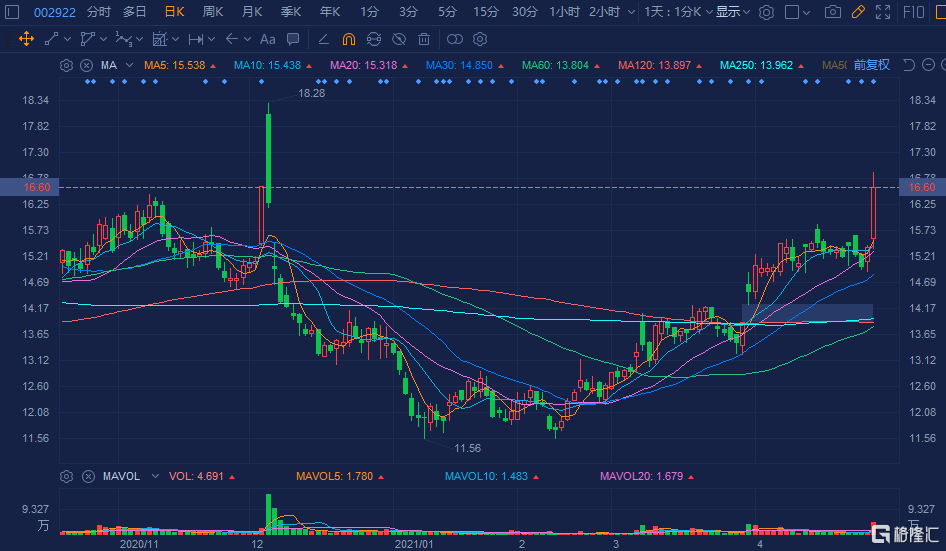
Task: Expand polygon tool options arrow
Action: click(x=104, y=39)
